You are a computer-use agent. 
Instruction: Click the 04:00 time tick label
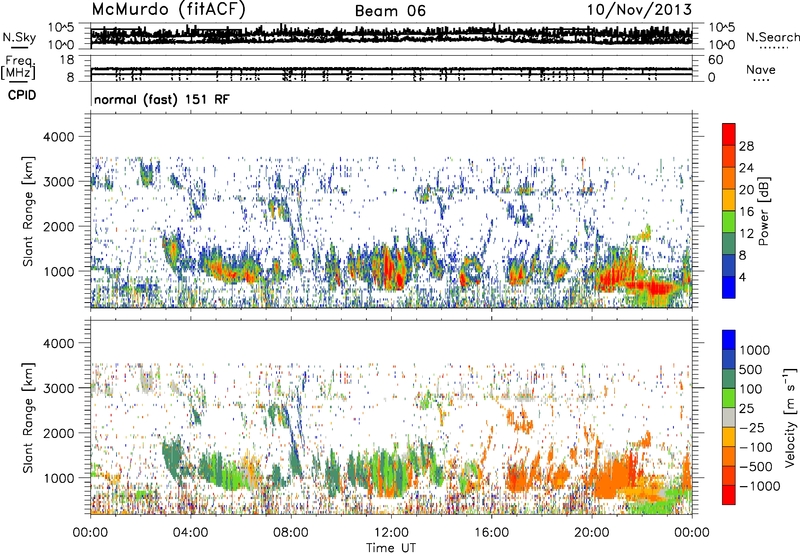click(190, 533)
